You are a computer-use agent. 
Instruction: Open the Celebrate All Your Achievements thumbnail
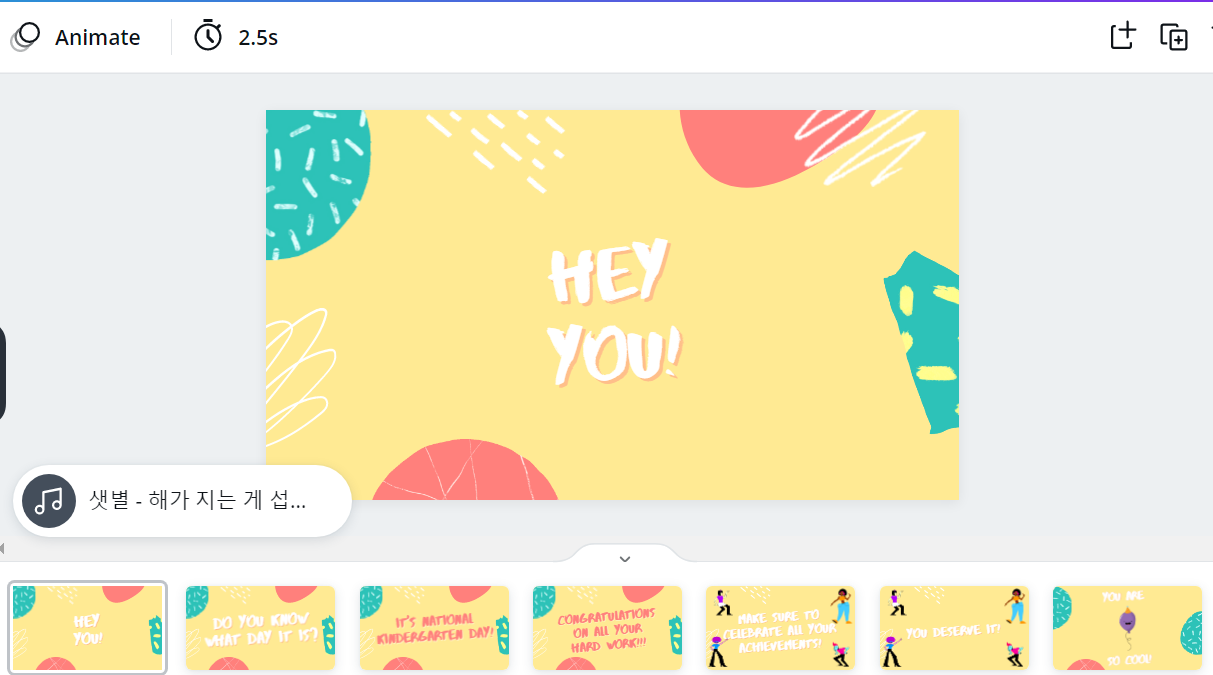pyautogui.click(x=780, y=628)
